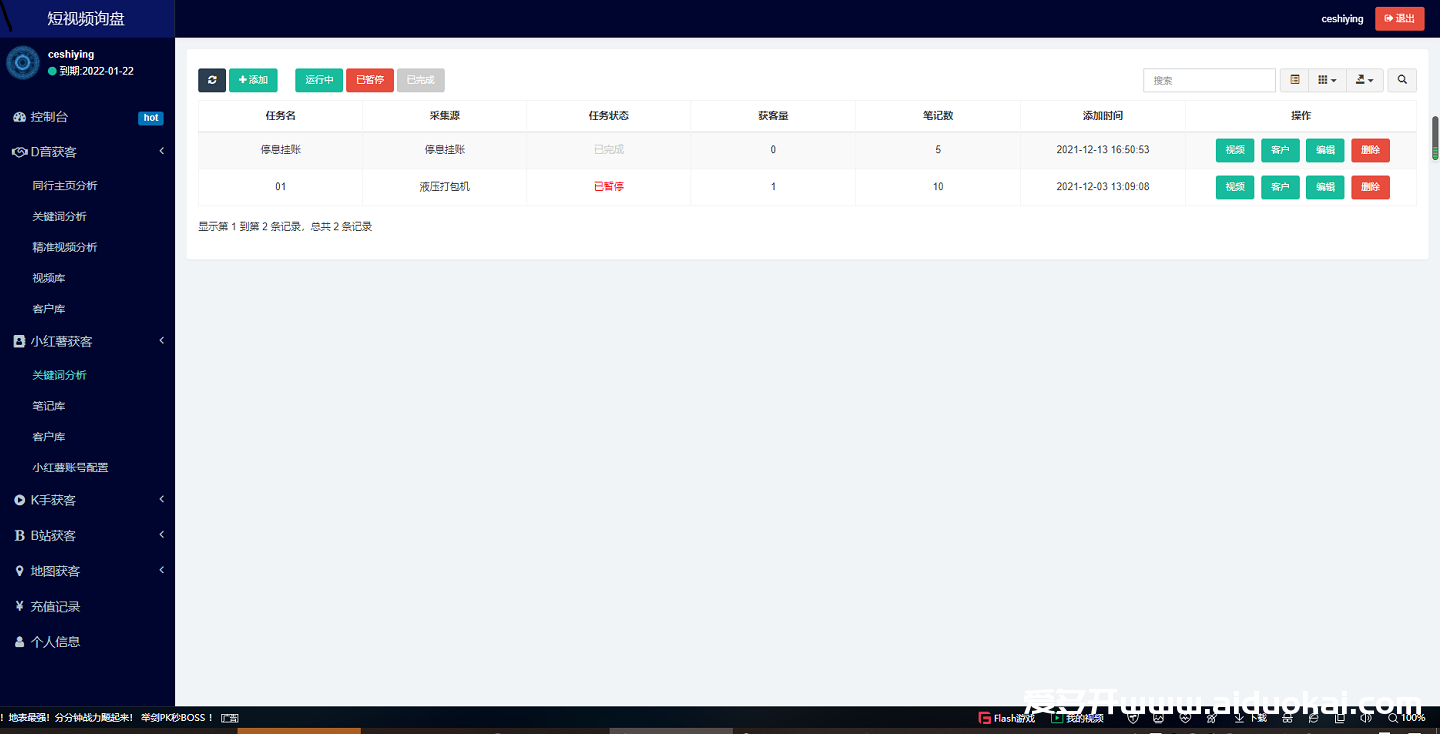
Task: Collapse the 小红薯获客 menu chevron
Action: 162,341
